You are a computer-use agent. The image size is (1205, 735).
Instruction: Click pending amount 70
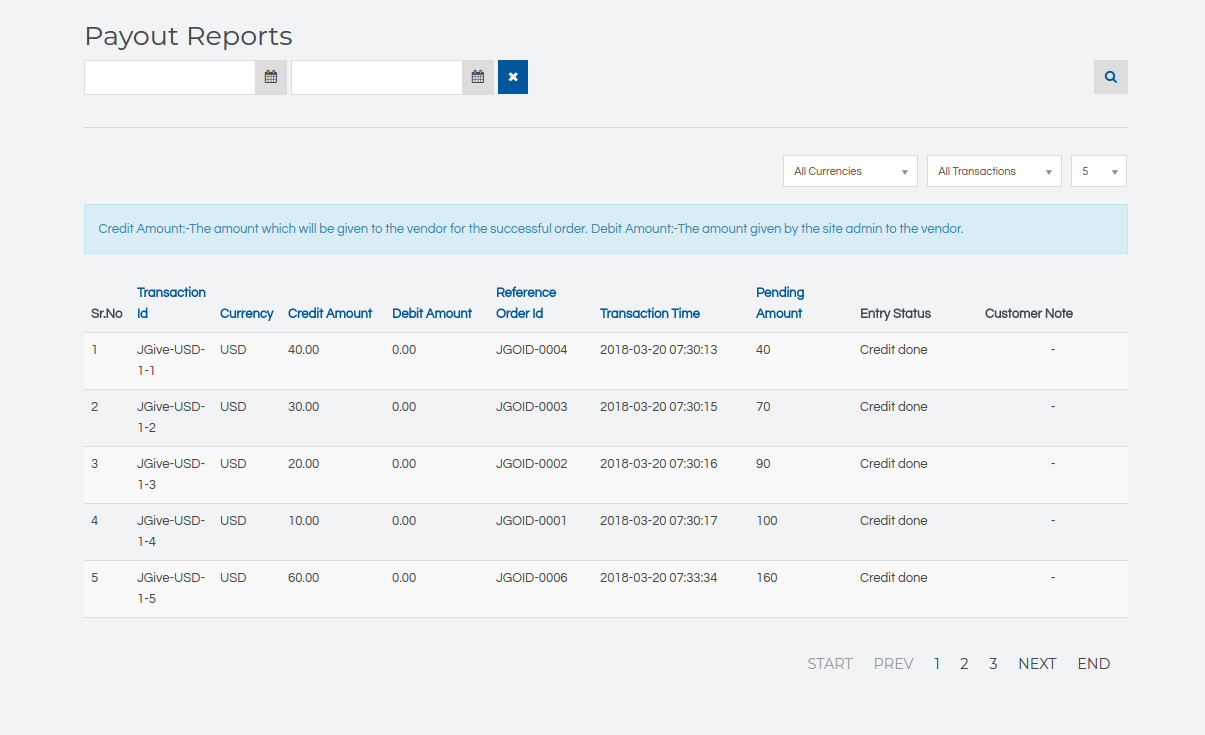click(x=764, y=407)
